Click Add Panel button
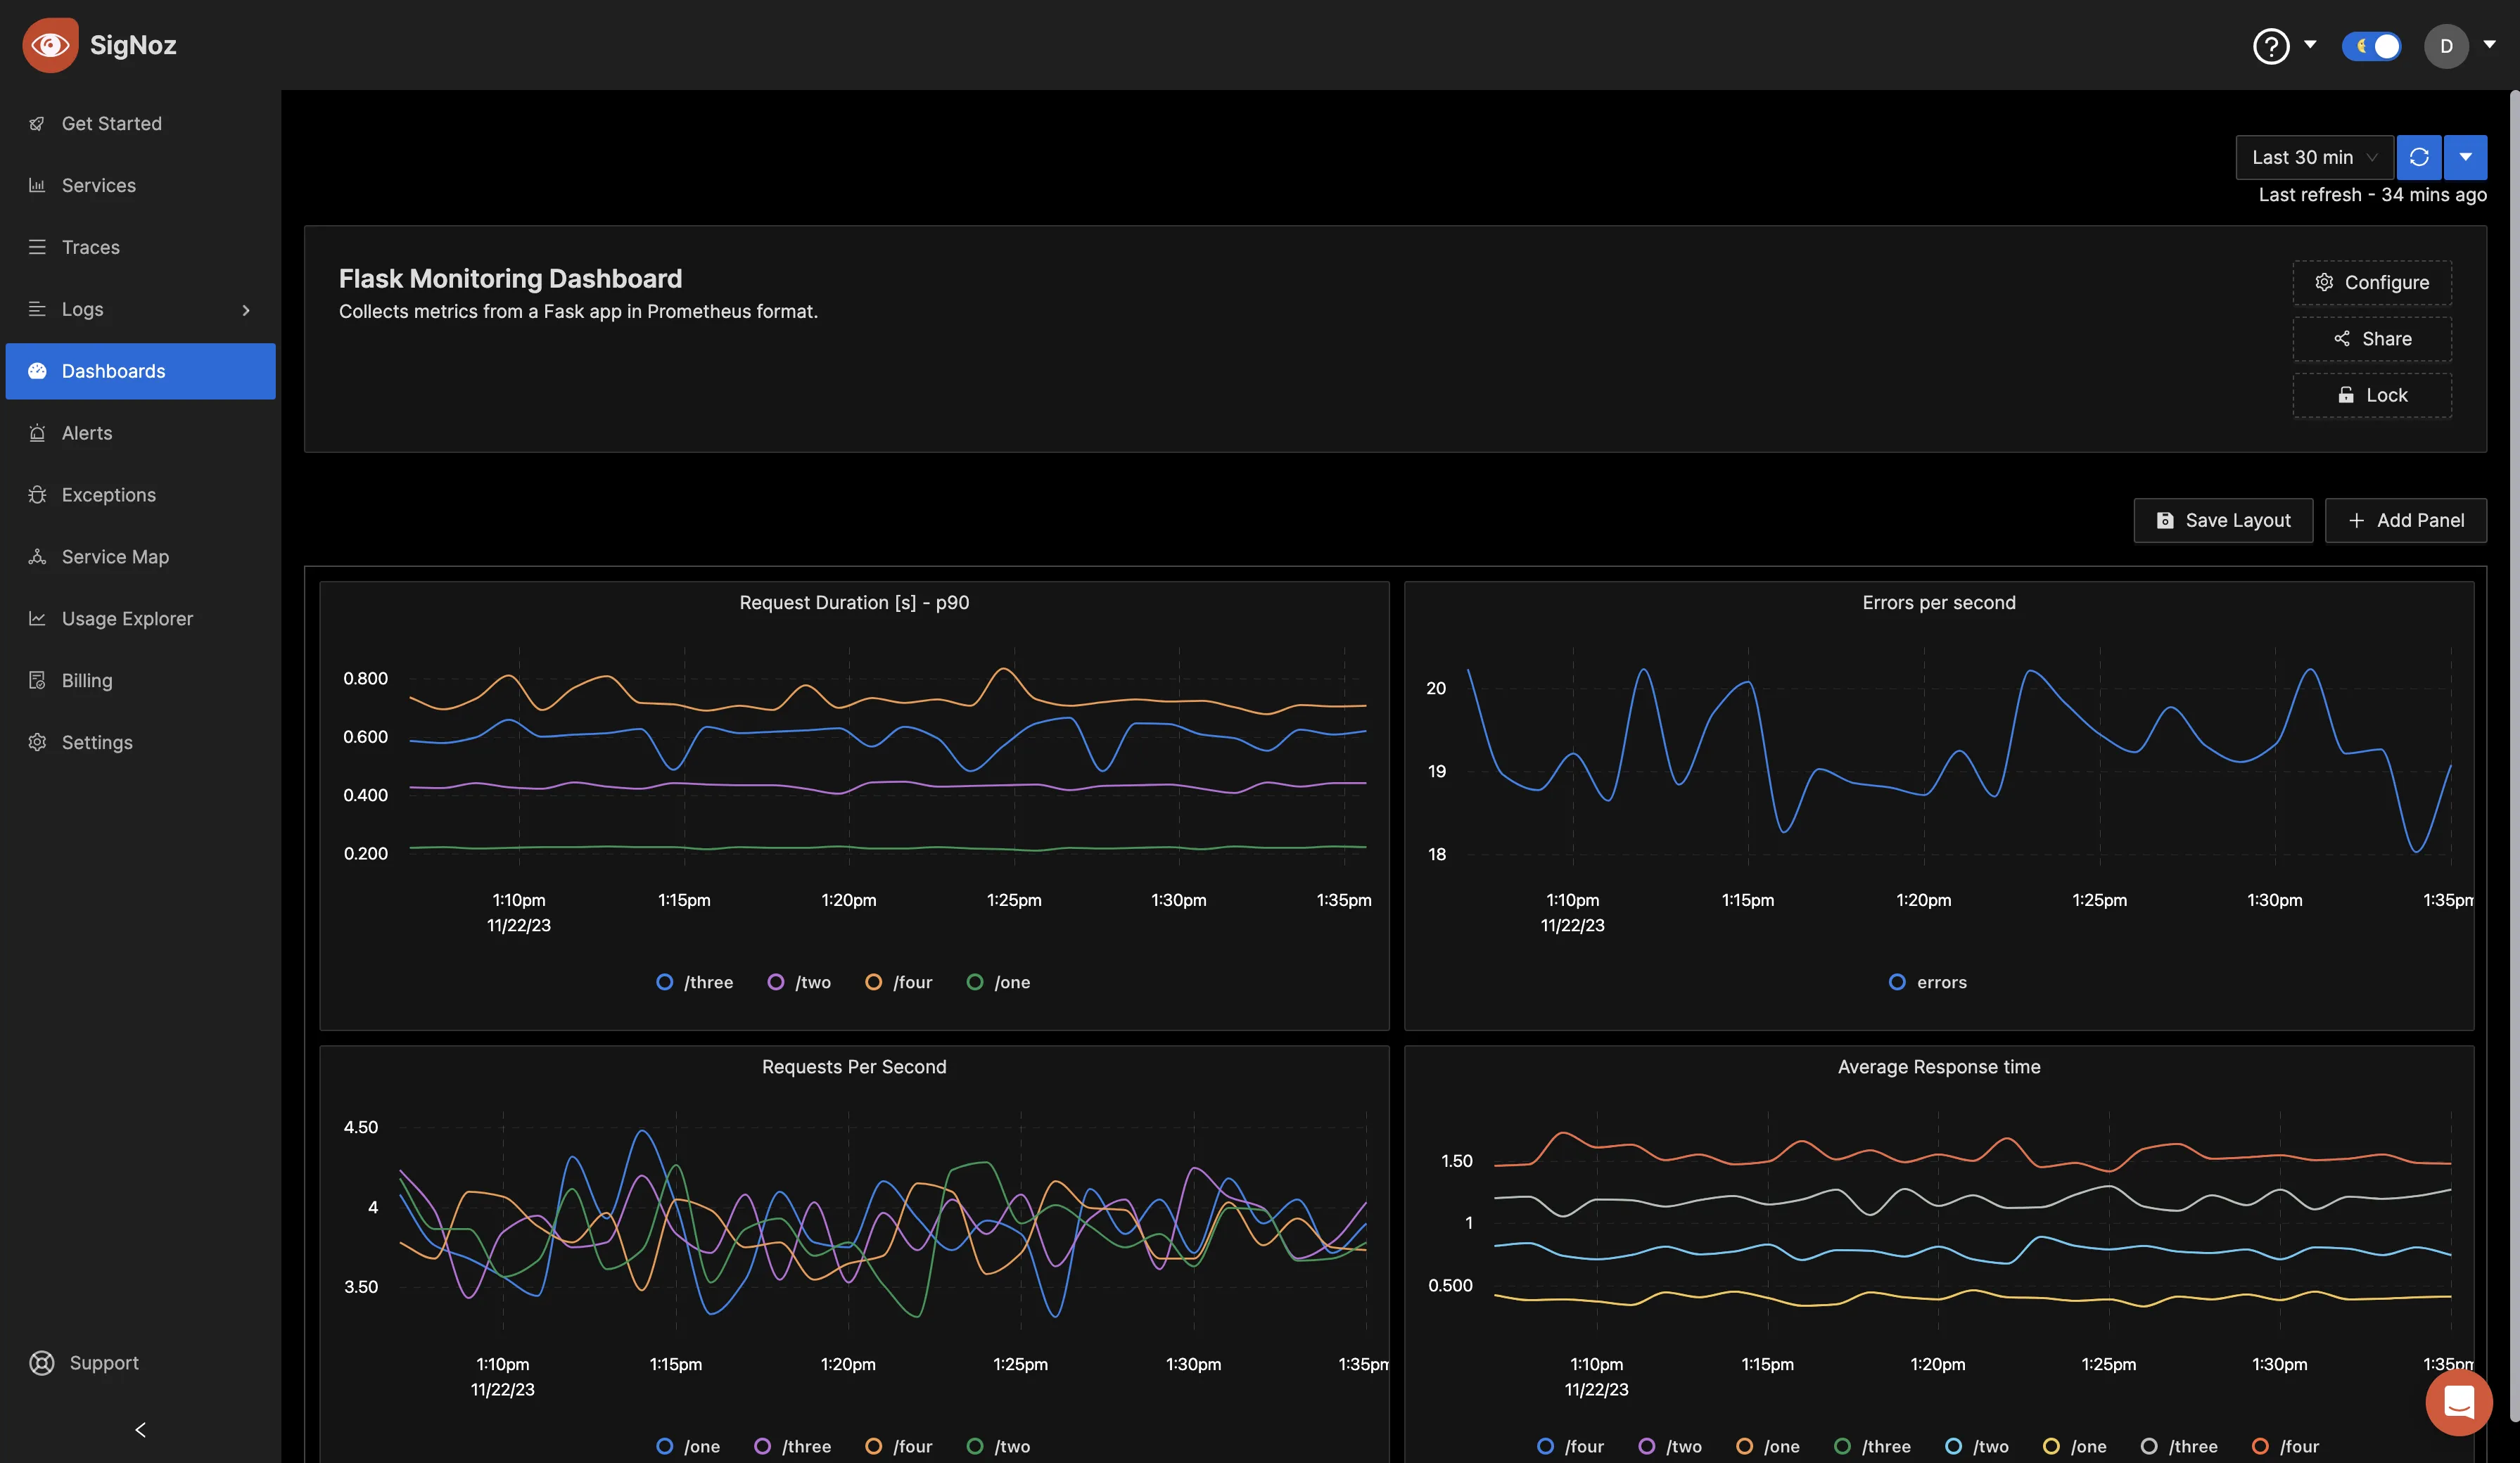 click(x=2405, y=520)
